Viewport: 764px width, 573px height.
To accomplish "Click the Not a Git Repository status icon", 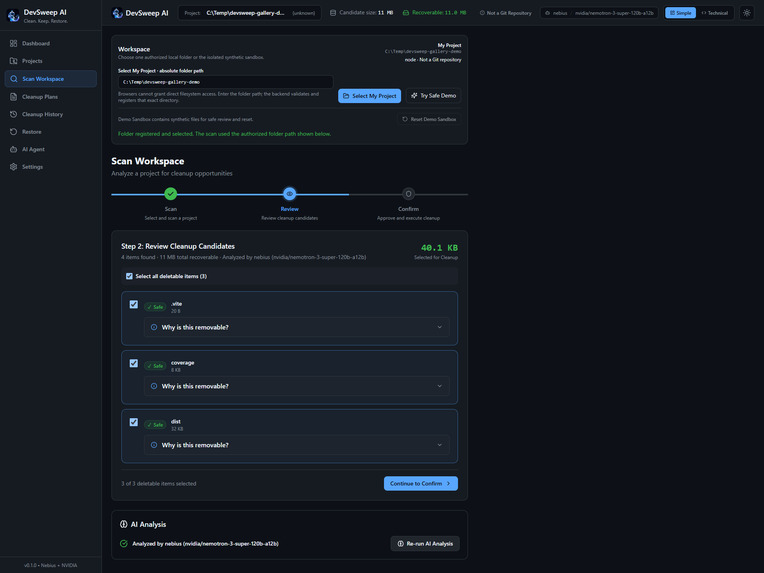I will 482,13.
